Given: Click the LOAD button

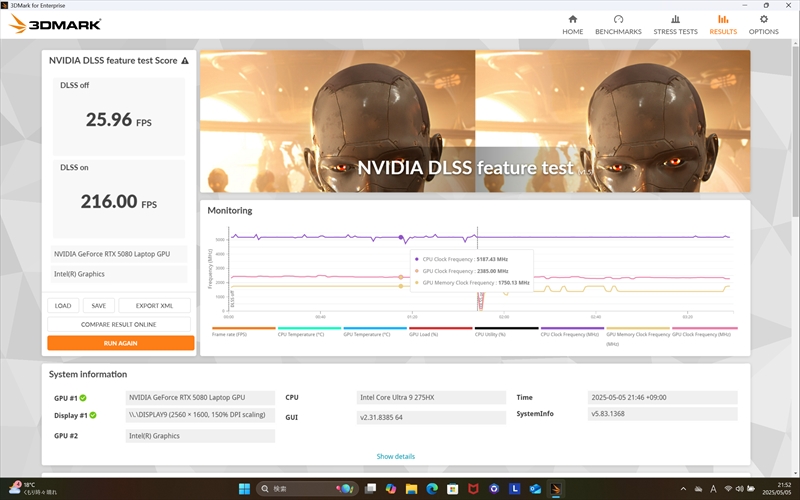Looking at the screenshot, I should 63,306.
